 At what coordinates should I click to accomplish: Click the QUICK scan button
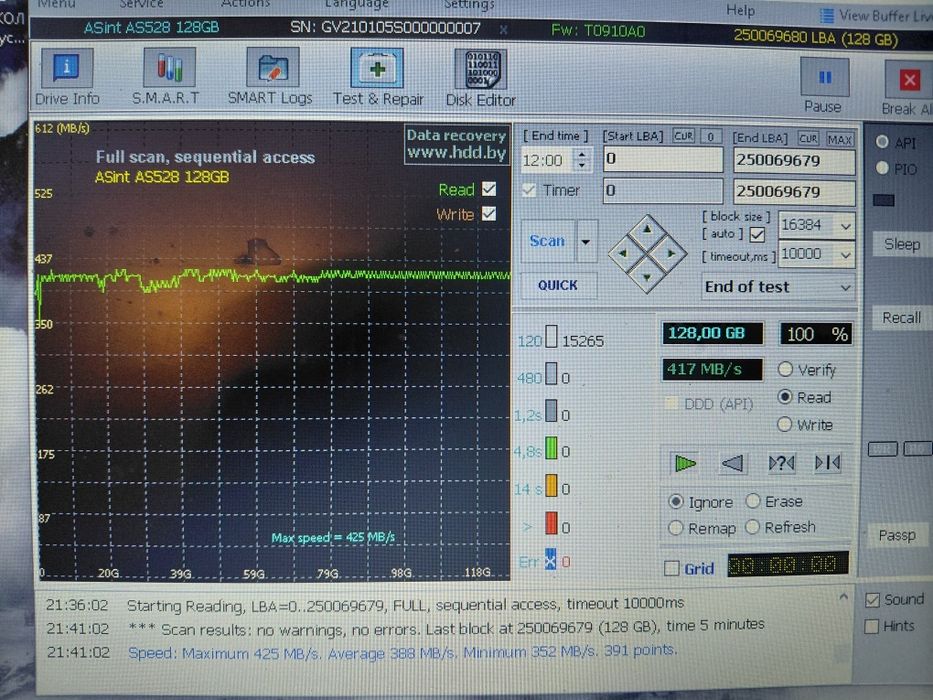[x=558, y=285]
